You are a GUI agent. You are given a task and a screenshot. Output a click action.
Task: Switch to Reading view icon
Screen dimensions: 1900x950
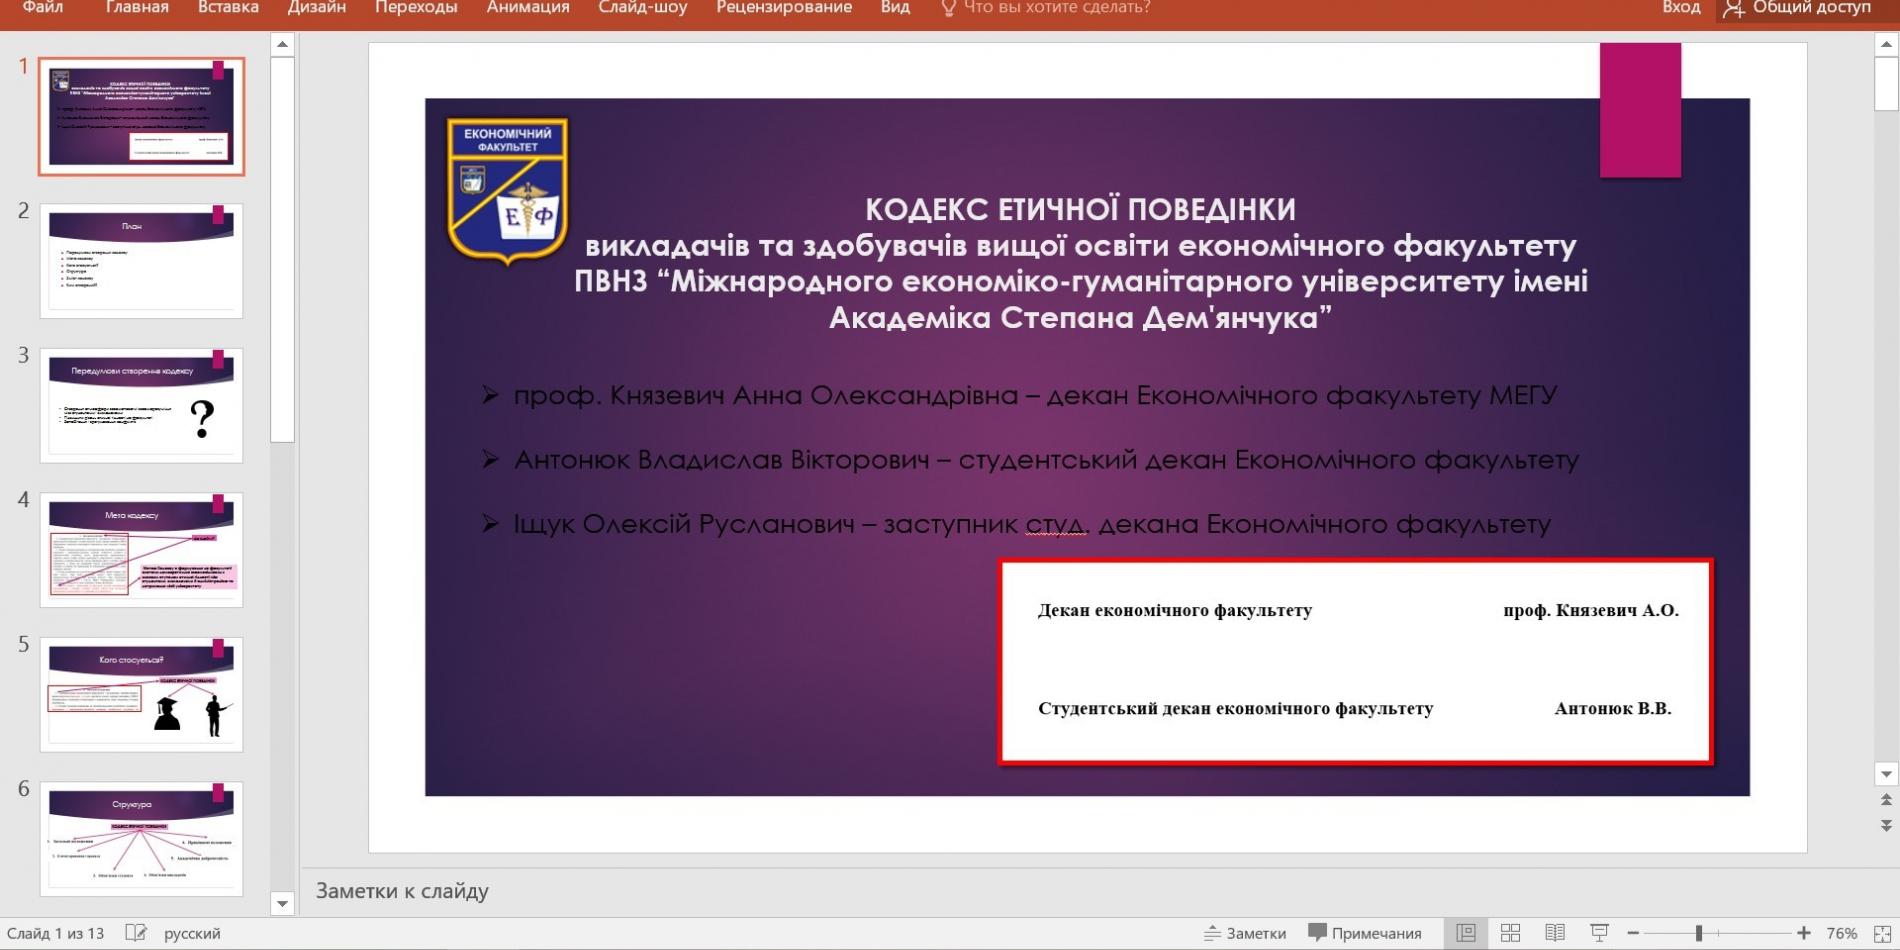[x=1555, y=933]
